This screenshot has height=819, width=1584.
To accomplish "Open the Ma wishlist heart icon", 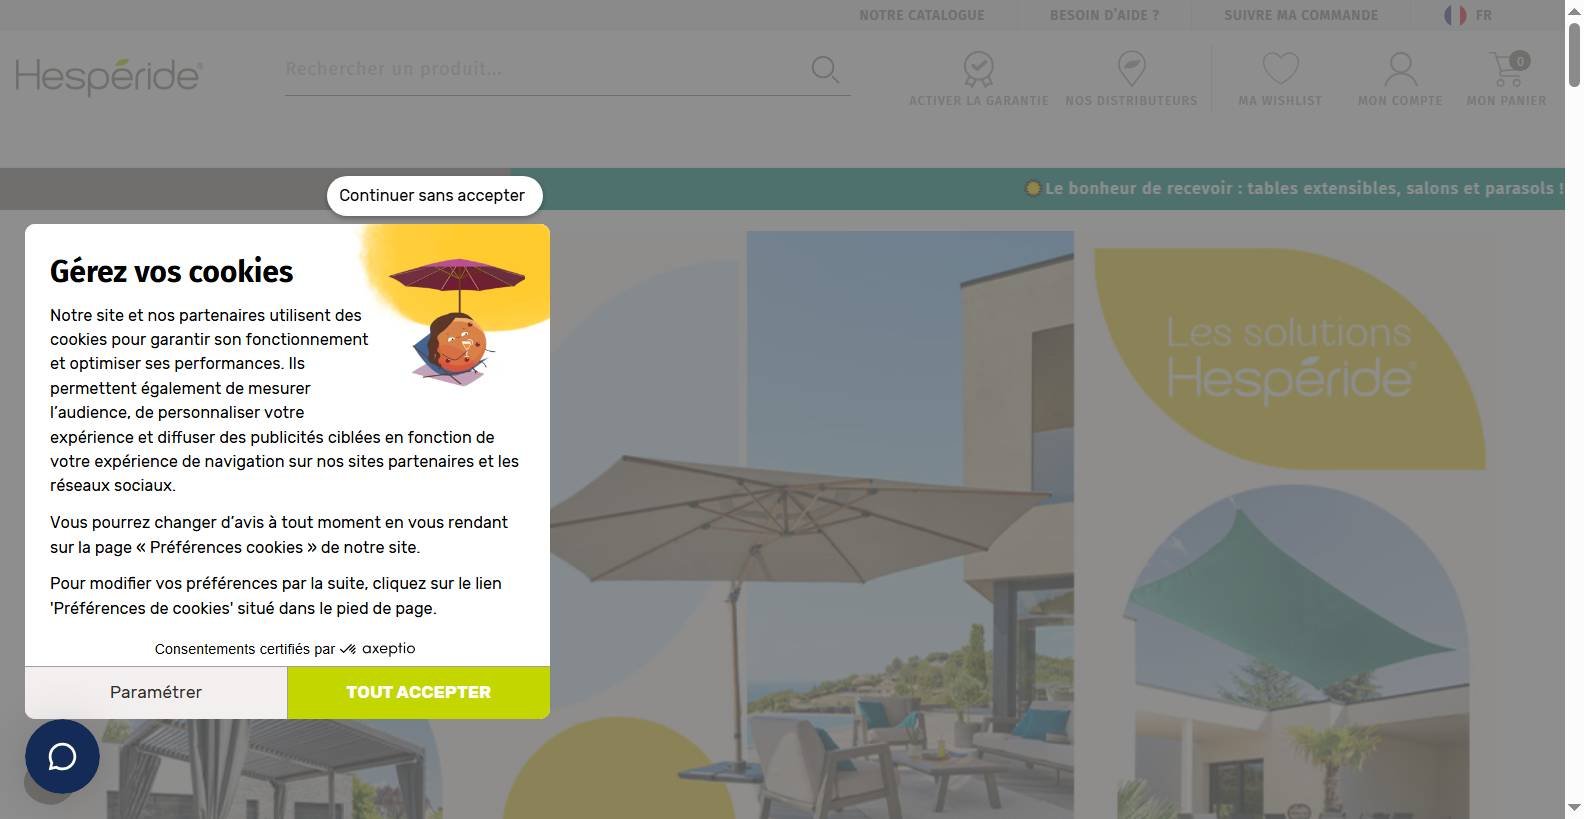I will [x=1280, y=69].
